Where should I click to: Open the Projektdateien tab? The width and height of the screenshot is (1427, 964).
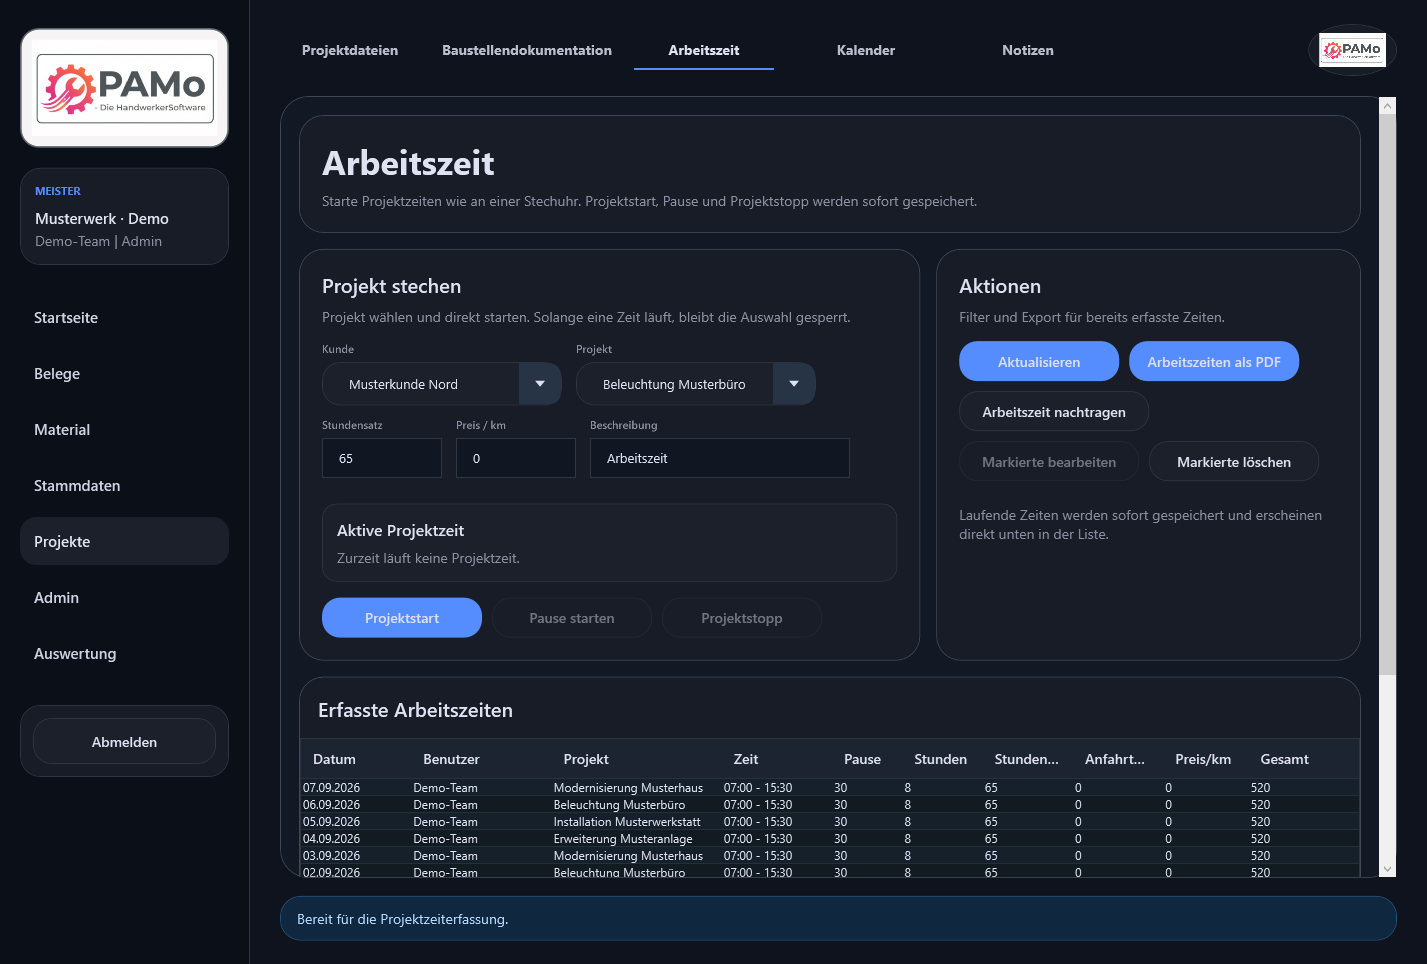(350, 50)
